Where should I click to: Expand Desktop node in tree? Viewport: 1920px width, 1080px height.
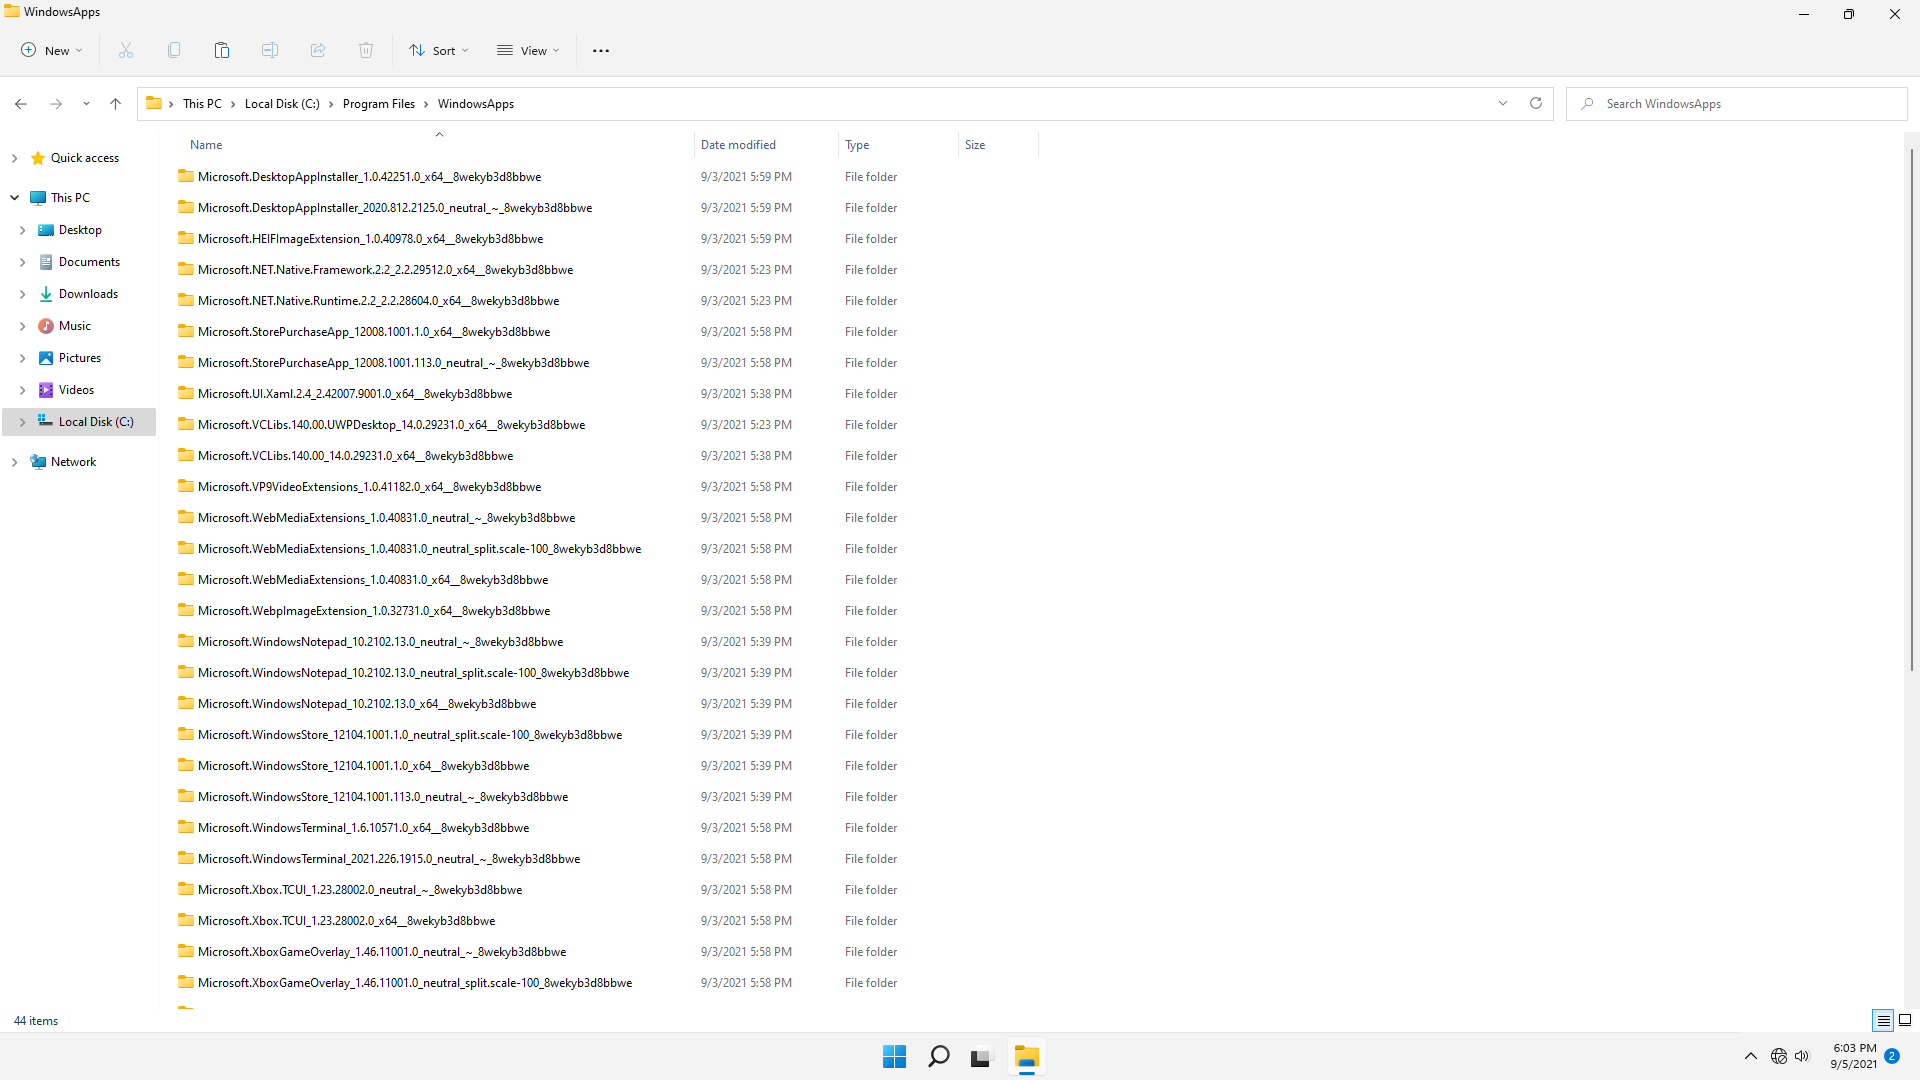point(22,230)
